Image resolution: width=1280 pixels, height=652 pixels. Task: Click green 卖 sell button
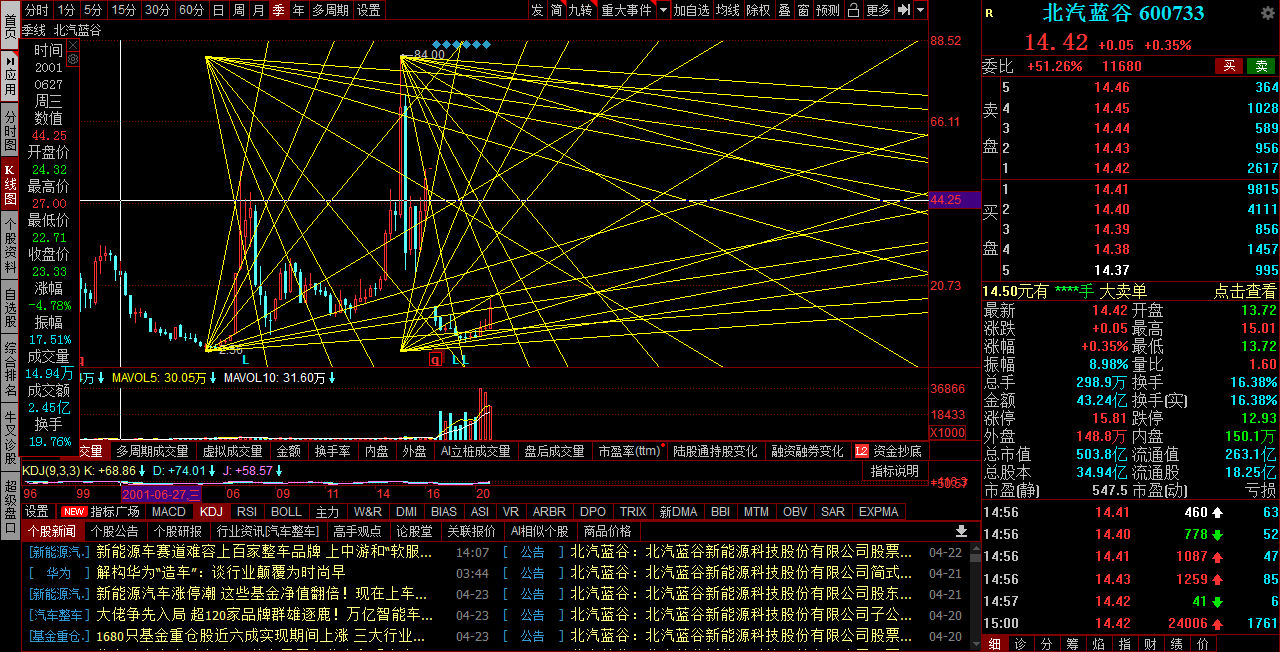[x=1262, y=66]
